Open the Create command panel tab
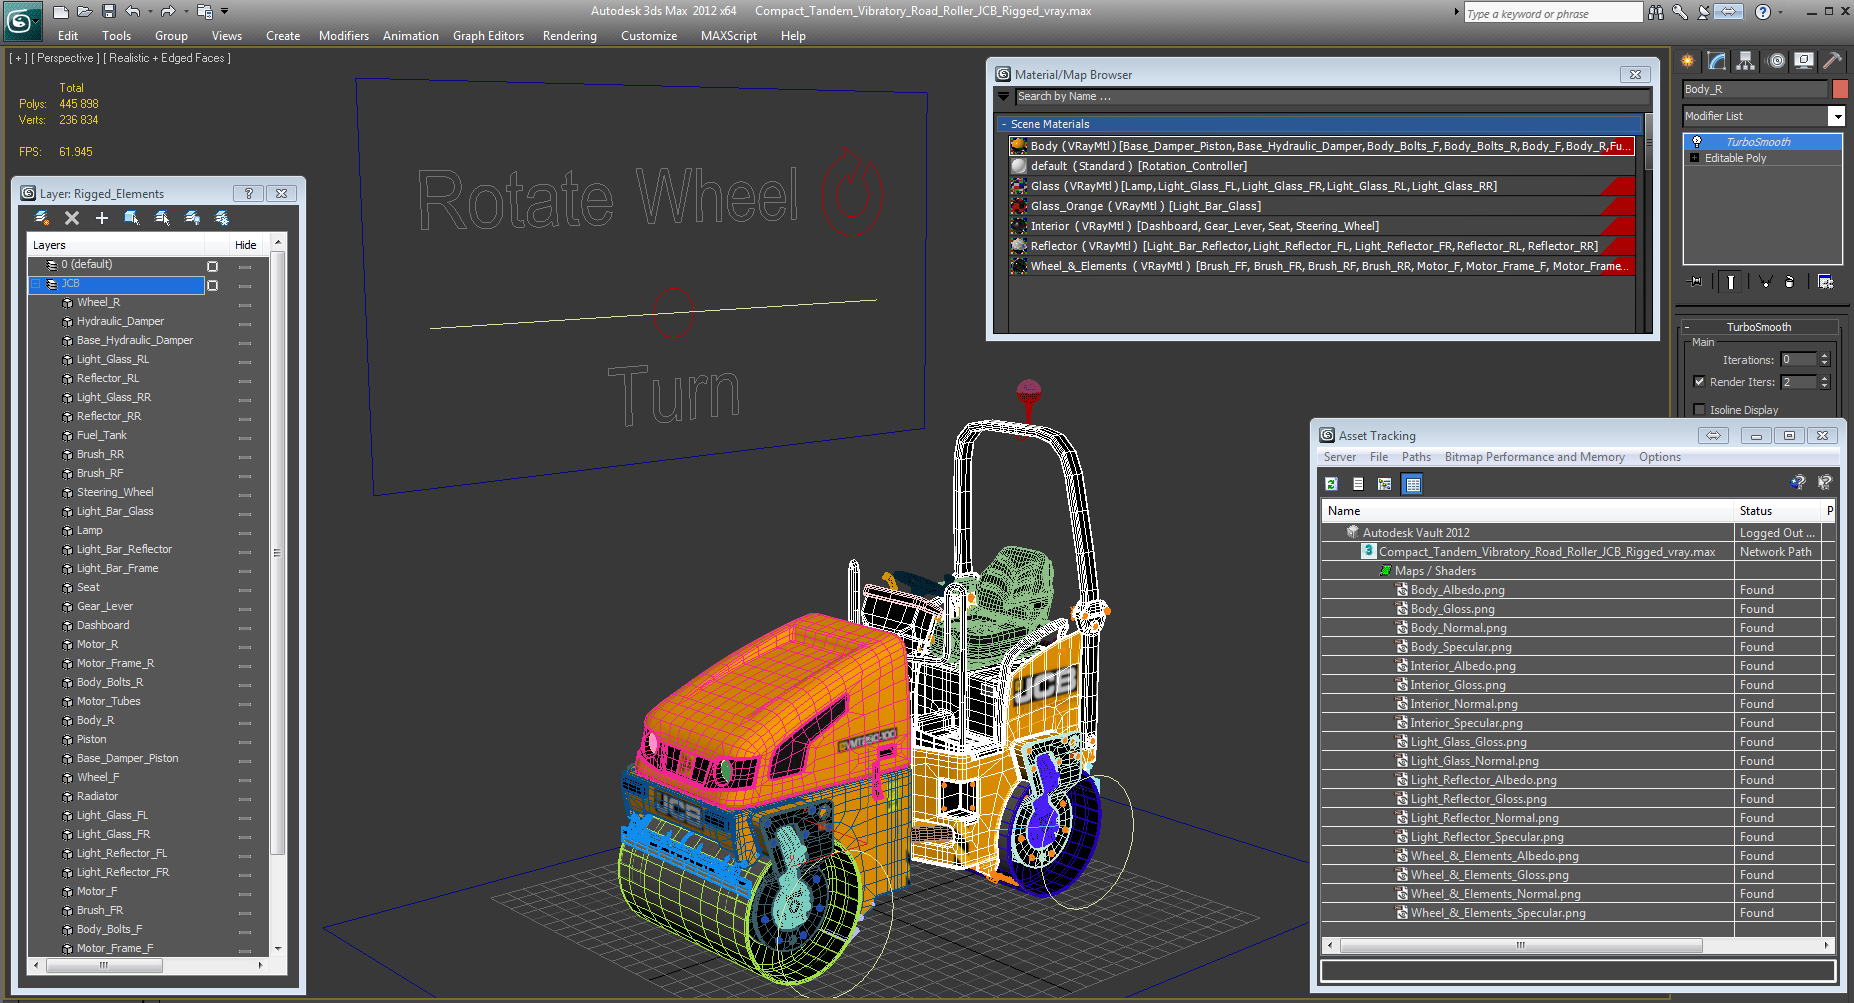The image size is (1854, 1003). click(x=1688, y=61)
